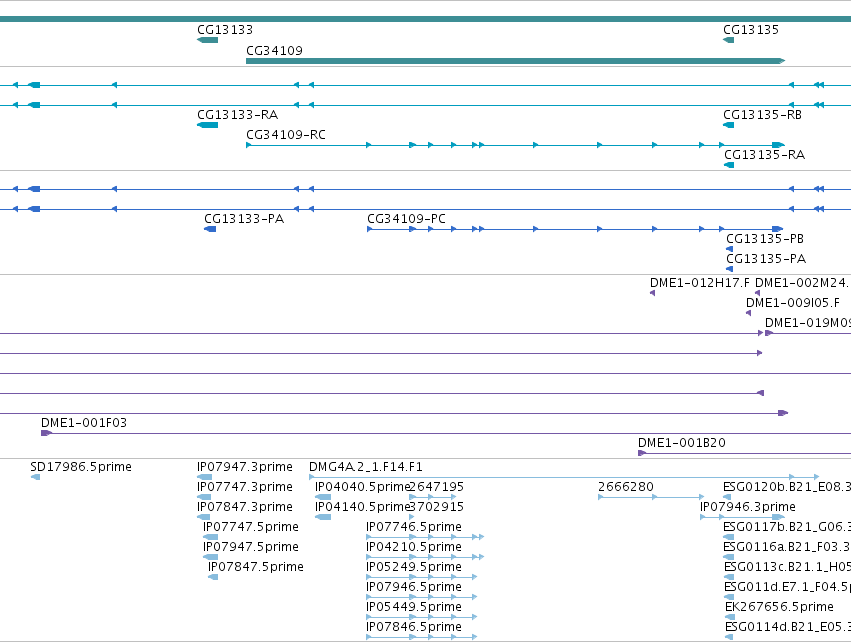Image resolution: width=851 pixels, height=642 pixels.
Task: Click the CG13133-RA transcript glyph
Action: tap(207, 125)
